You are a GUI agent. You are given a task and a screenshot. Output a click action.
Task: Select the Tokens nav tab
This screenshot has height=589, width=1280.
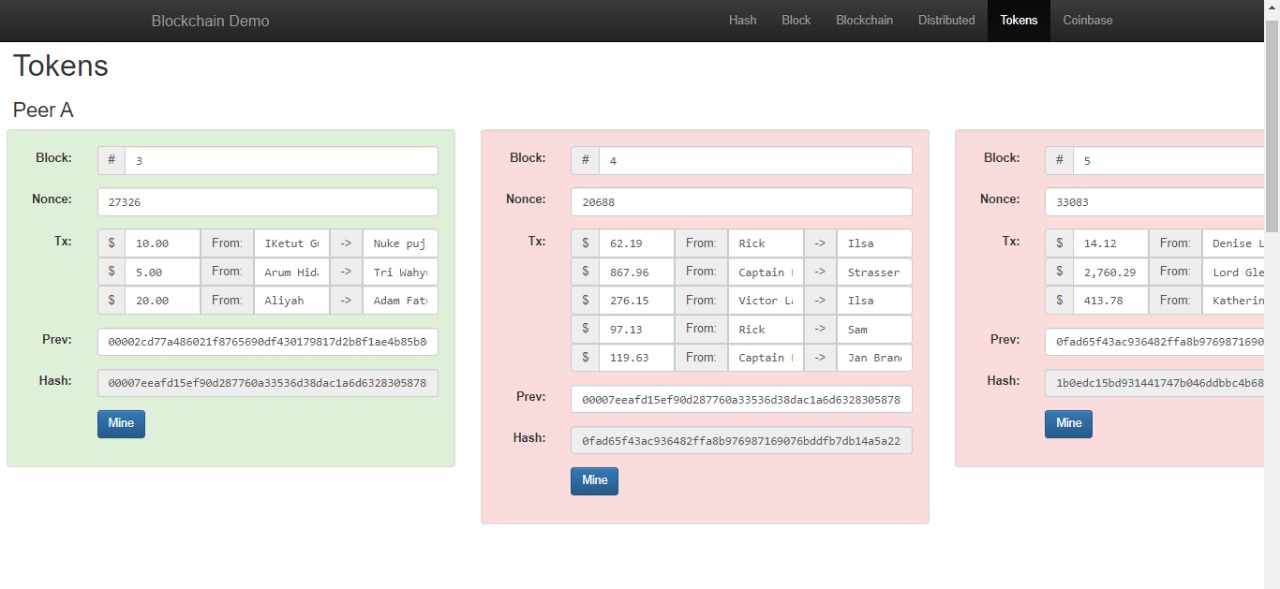(1018, 20)
